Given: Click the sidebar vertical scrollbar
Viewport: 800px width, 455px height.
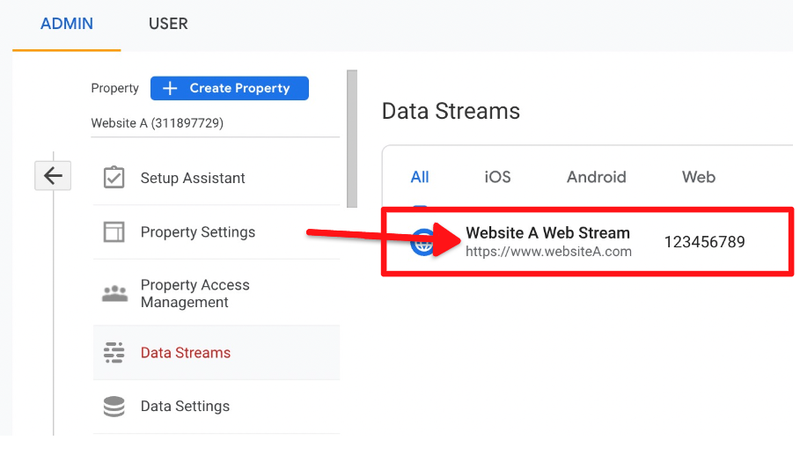Looking at the screenshot, I should (x=350, y=138).
